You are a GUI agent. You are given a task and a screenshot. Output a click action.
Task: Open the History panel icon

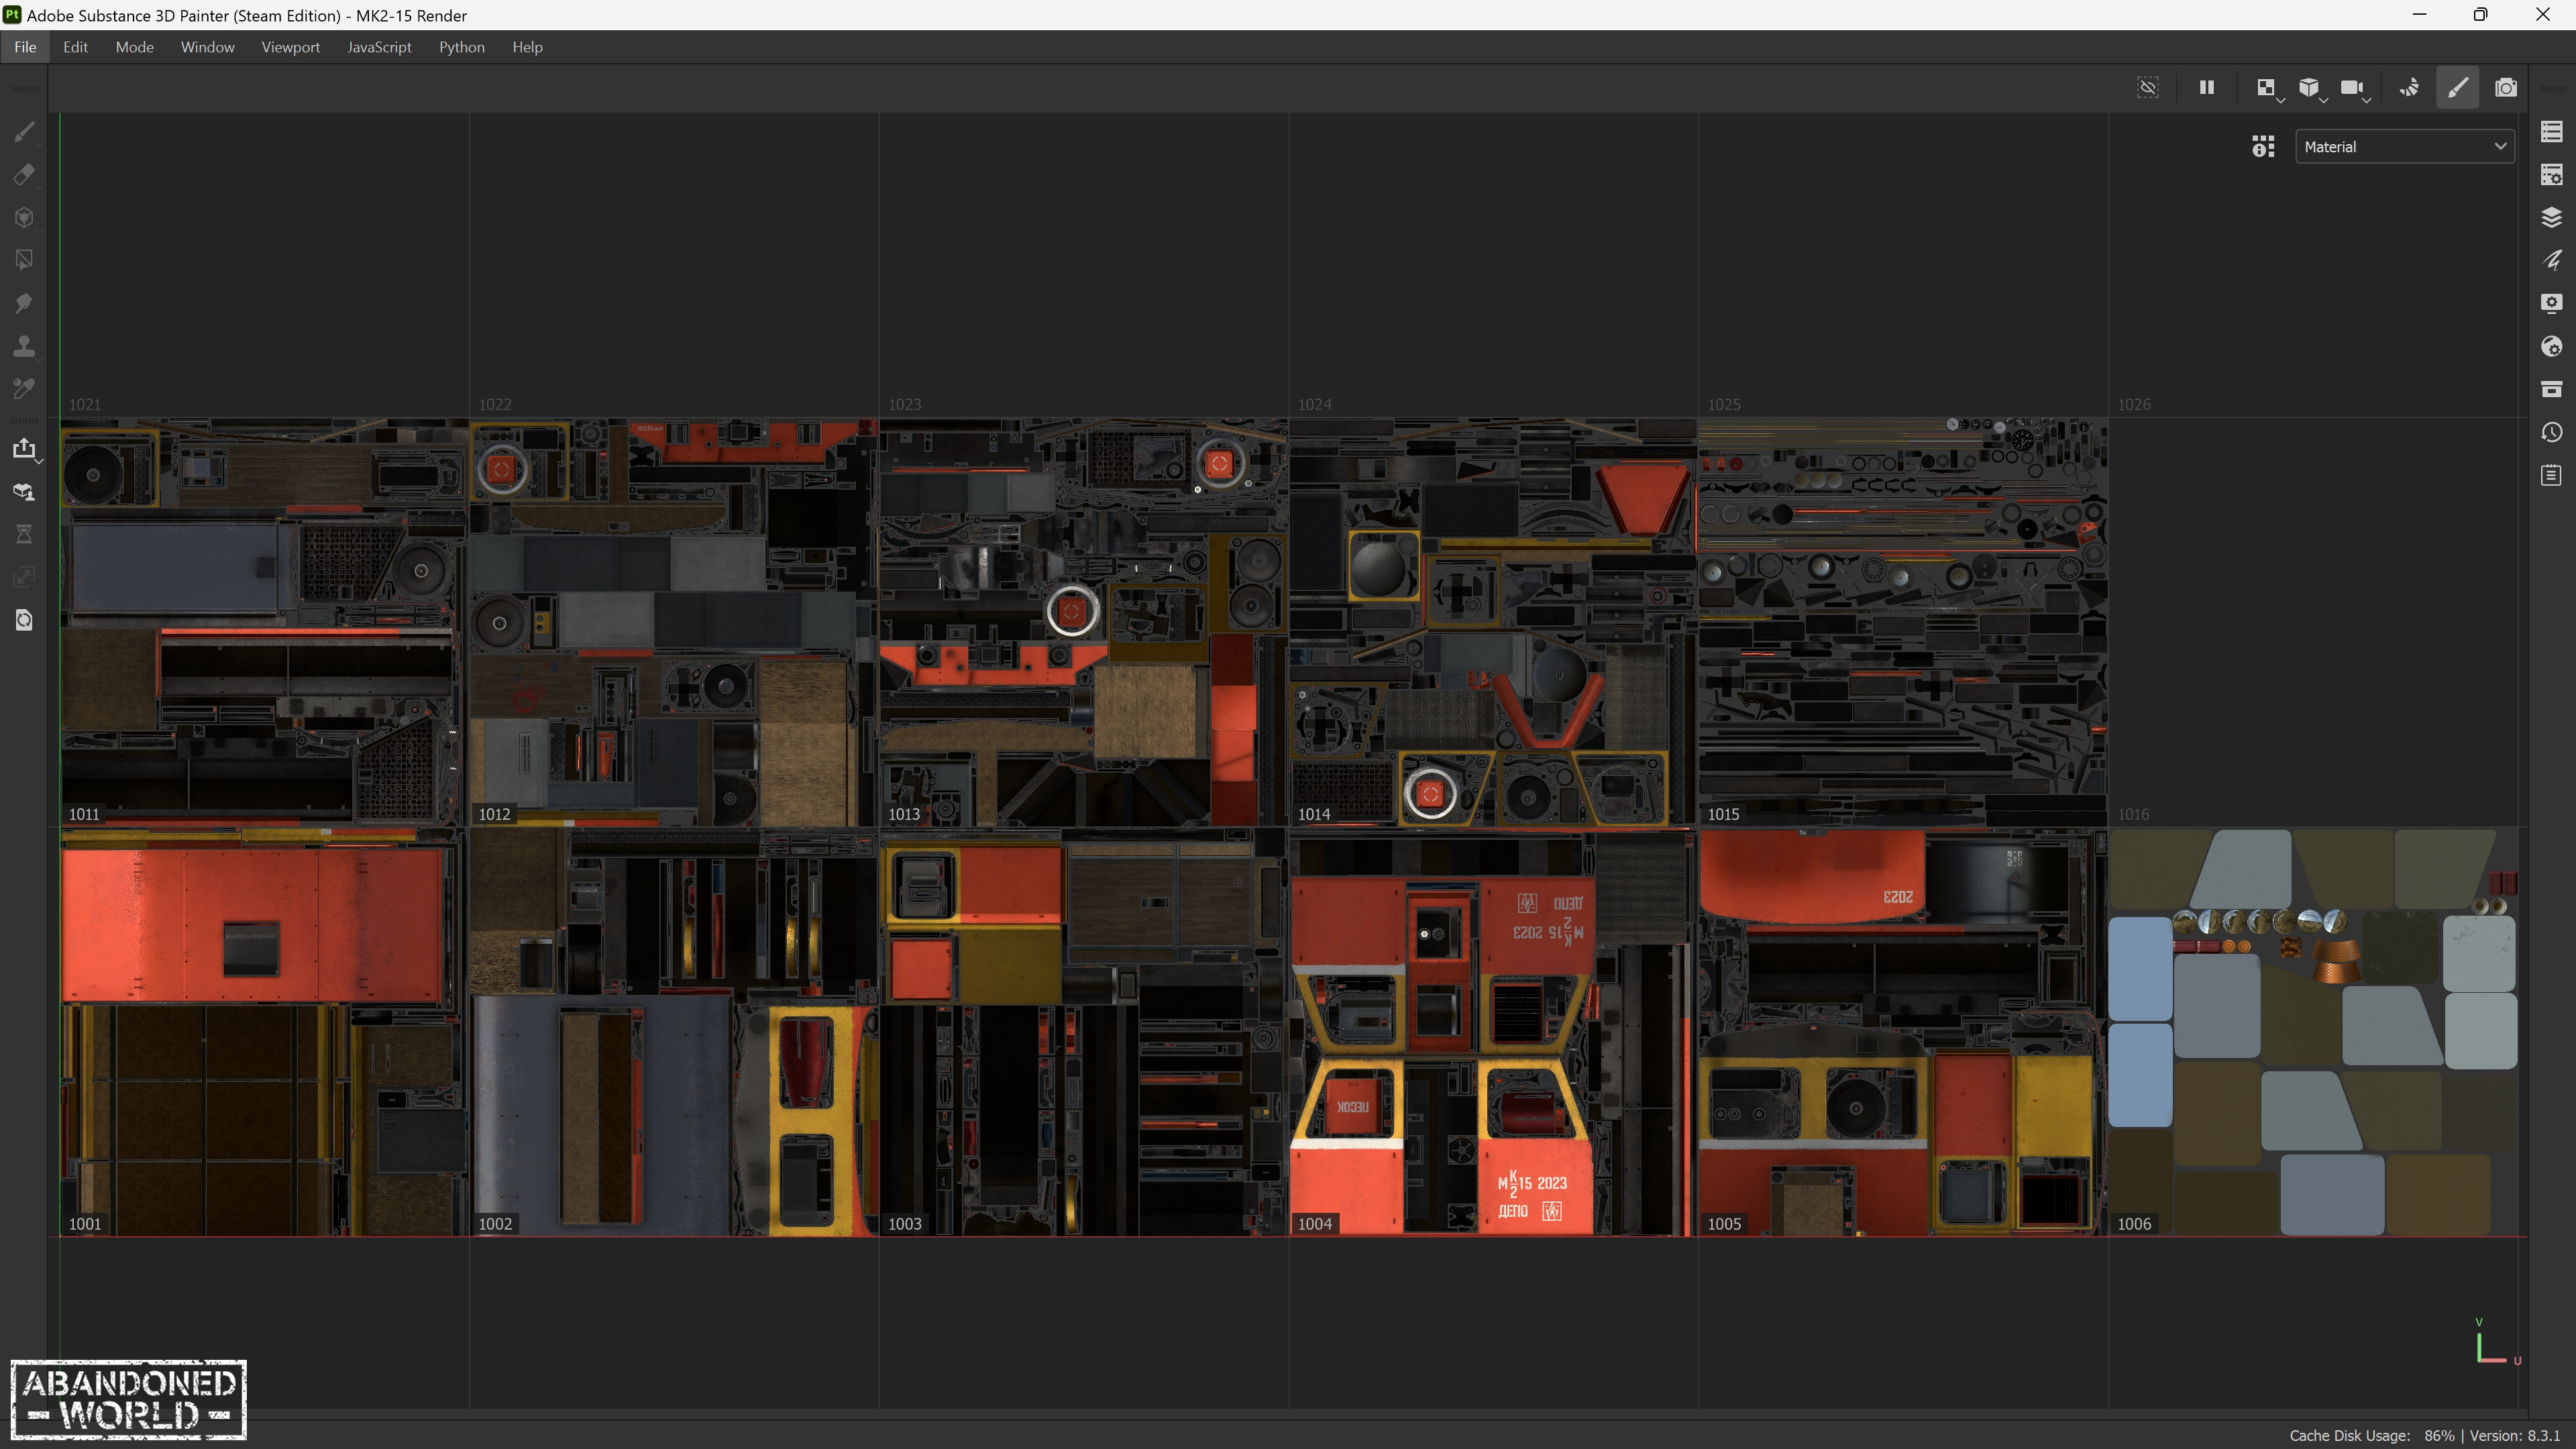point(2551,432)
